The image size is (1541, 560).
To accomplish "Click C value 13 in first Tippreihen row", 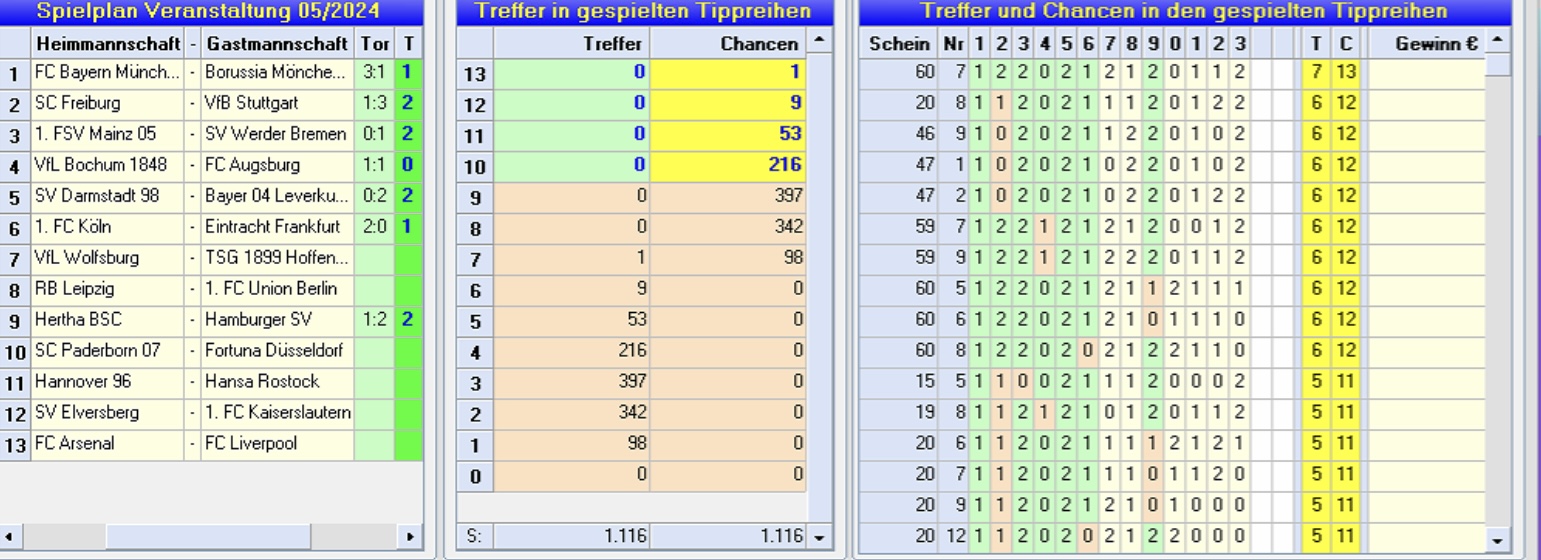I will (x=1346, y=73).
